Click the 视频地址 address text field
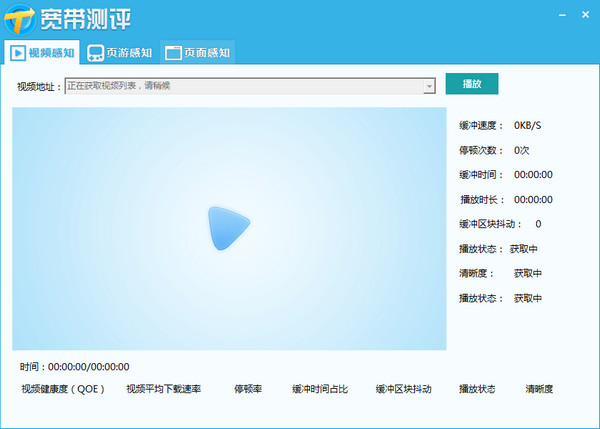The height and width of the screenshot is (429, 600). pos(245,87)
